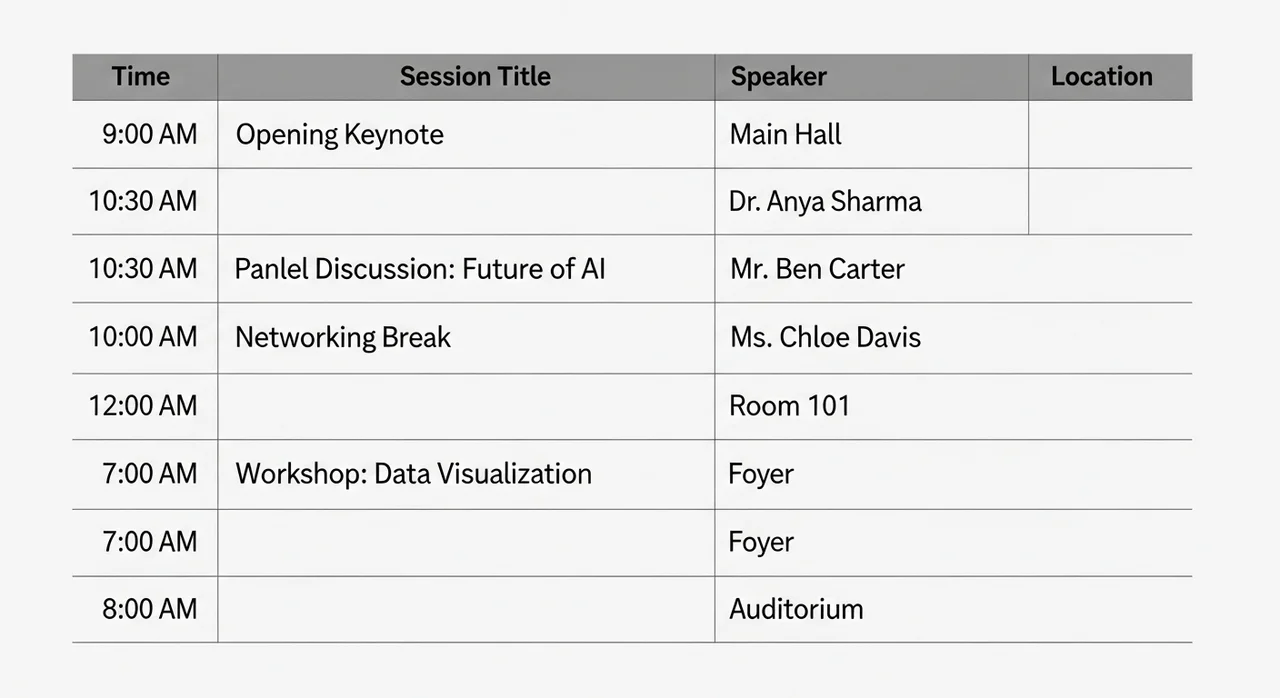This screenshot has width=1280, height=698.
Task: Click the 12:00 AM time cell
Action: [x=145, y=406]
